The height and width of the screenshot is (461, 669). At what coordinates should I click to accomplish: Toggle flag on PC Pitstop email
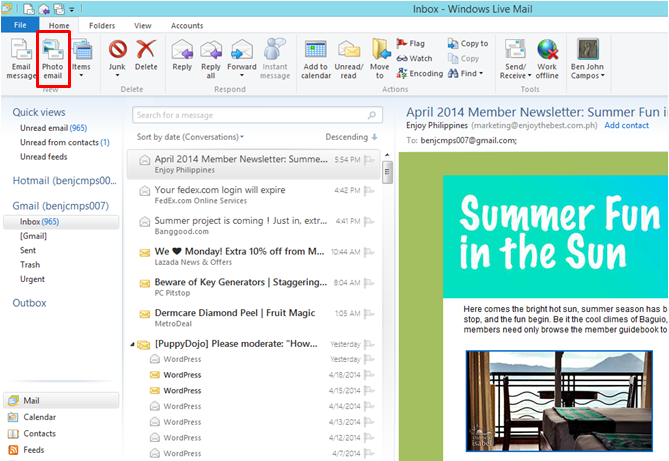[x=369, y=283]
